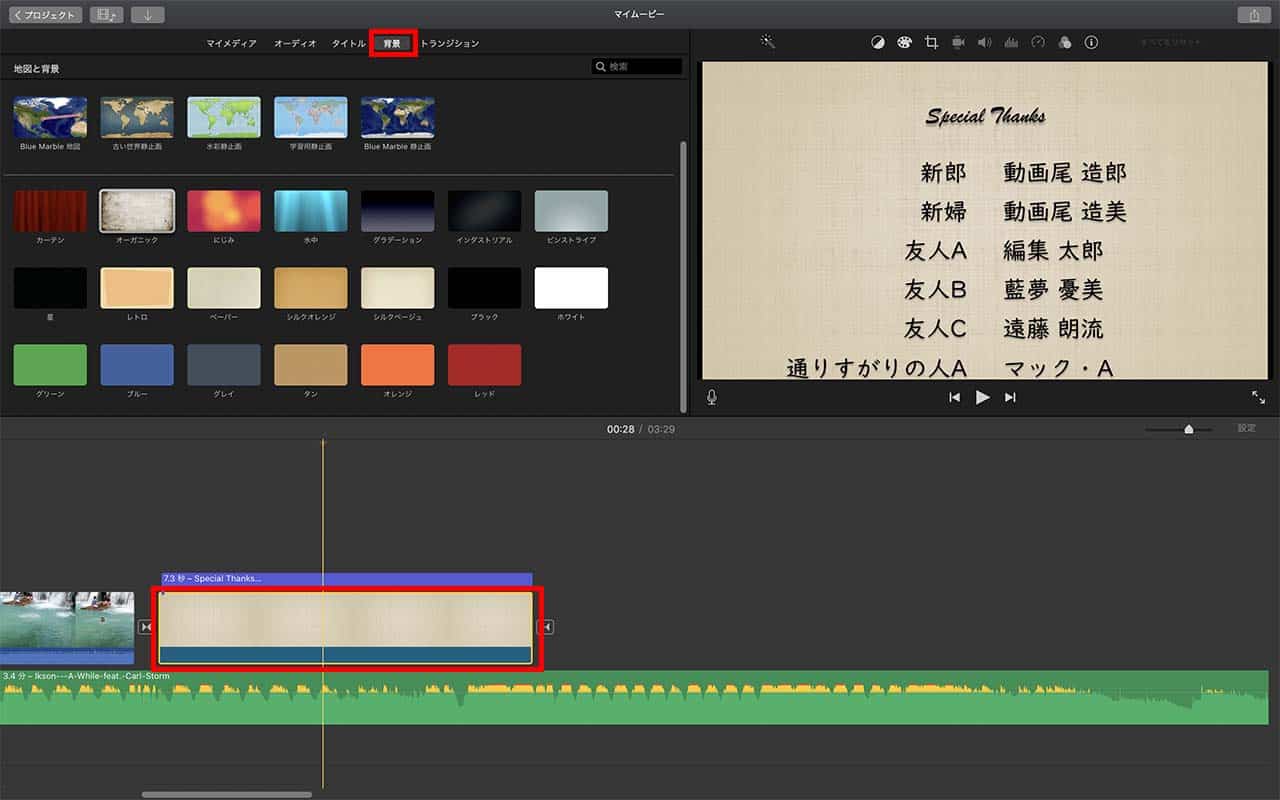Open the stabilization camera settings
The width and height of the screenshot is (1280, 800).
pyautogui.click(x=958, y=43)
